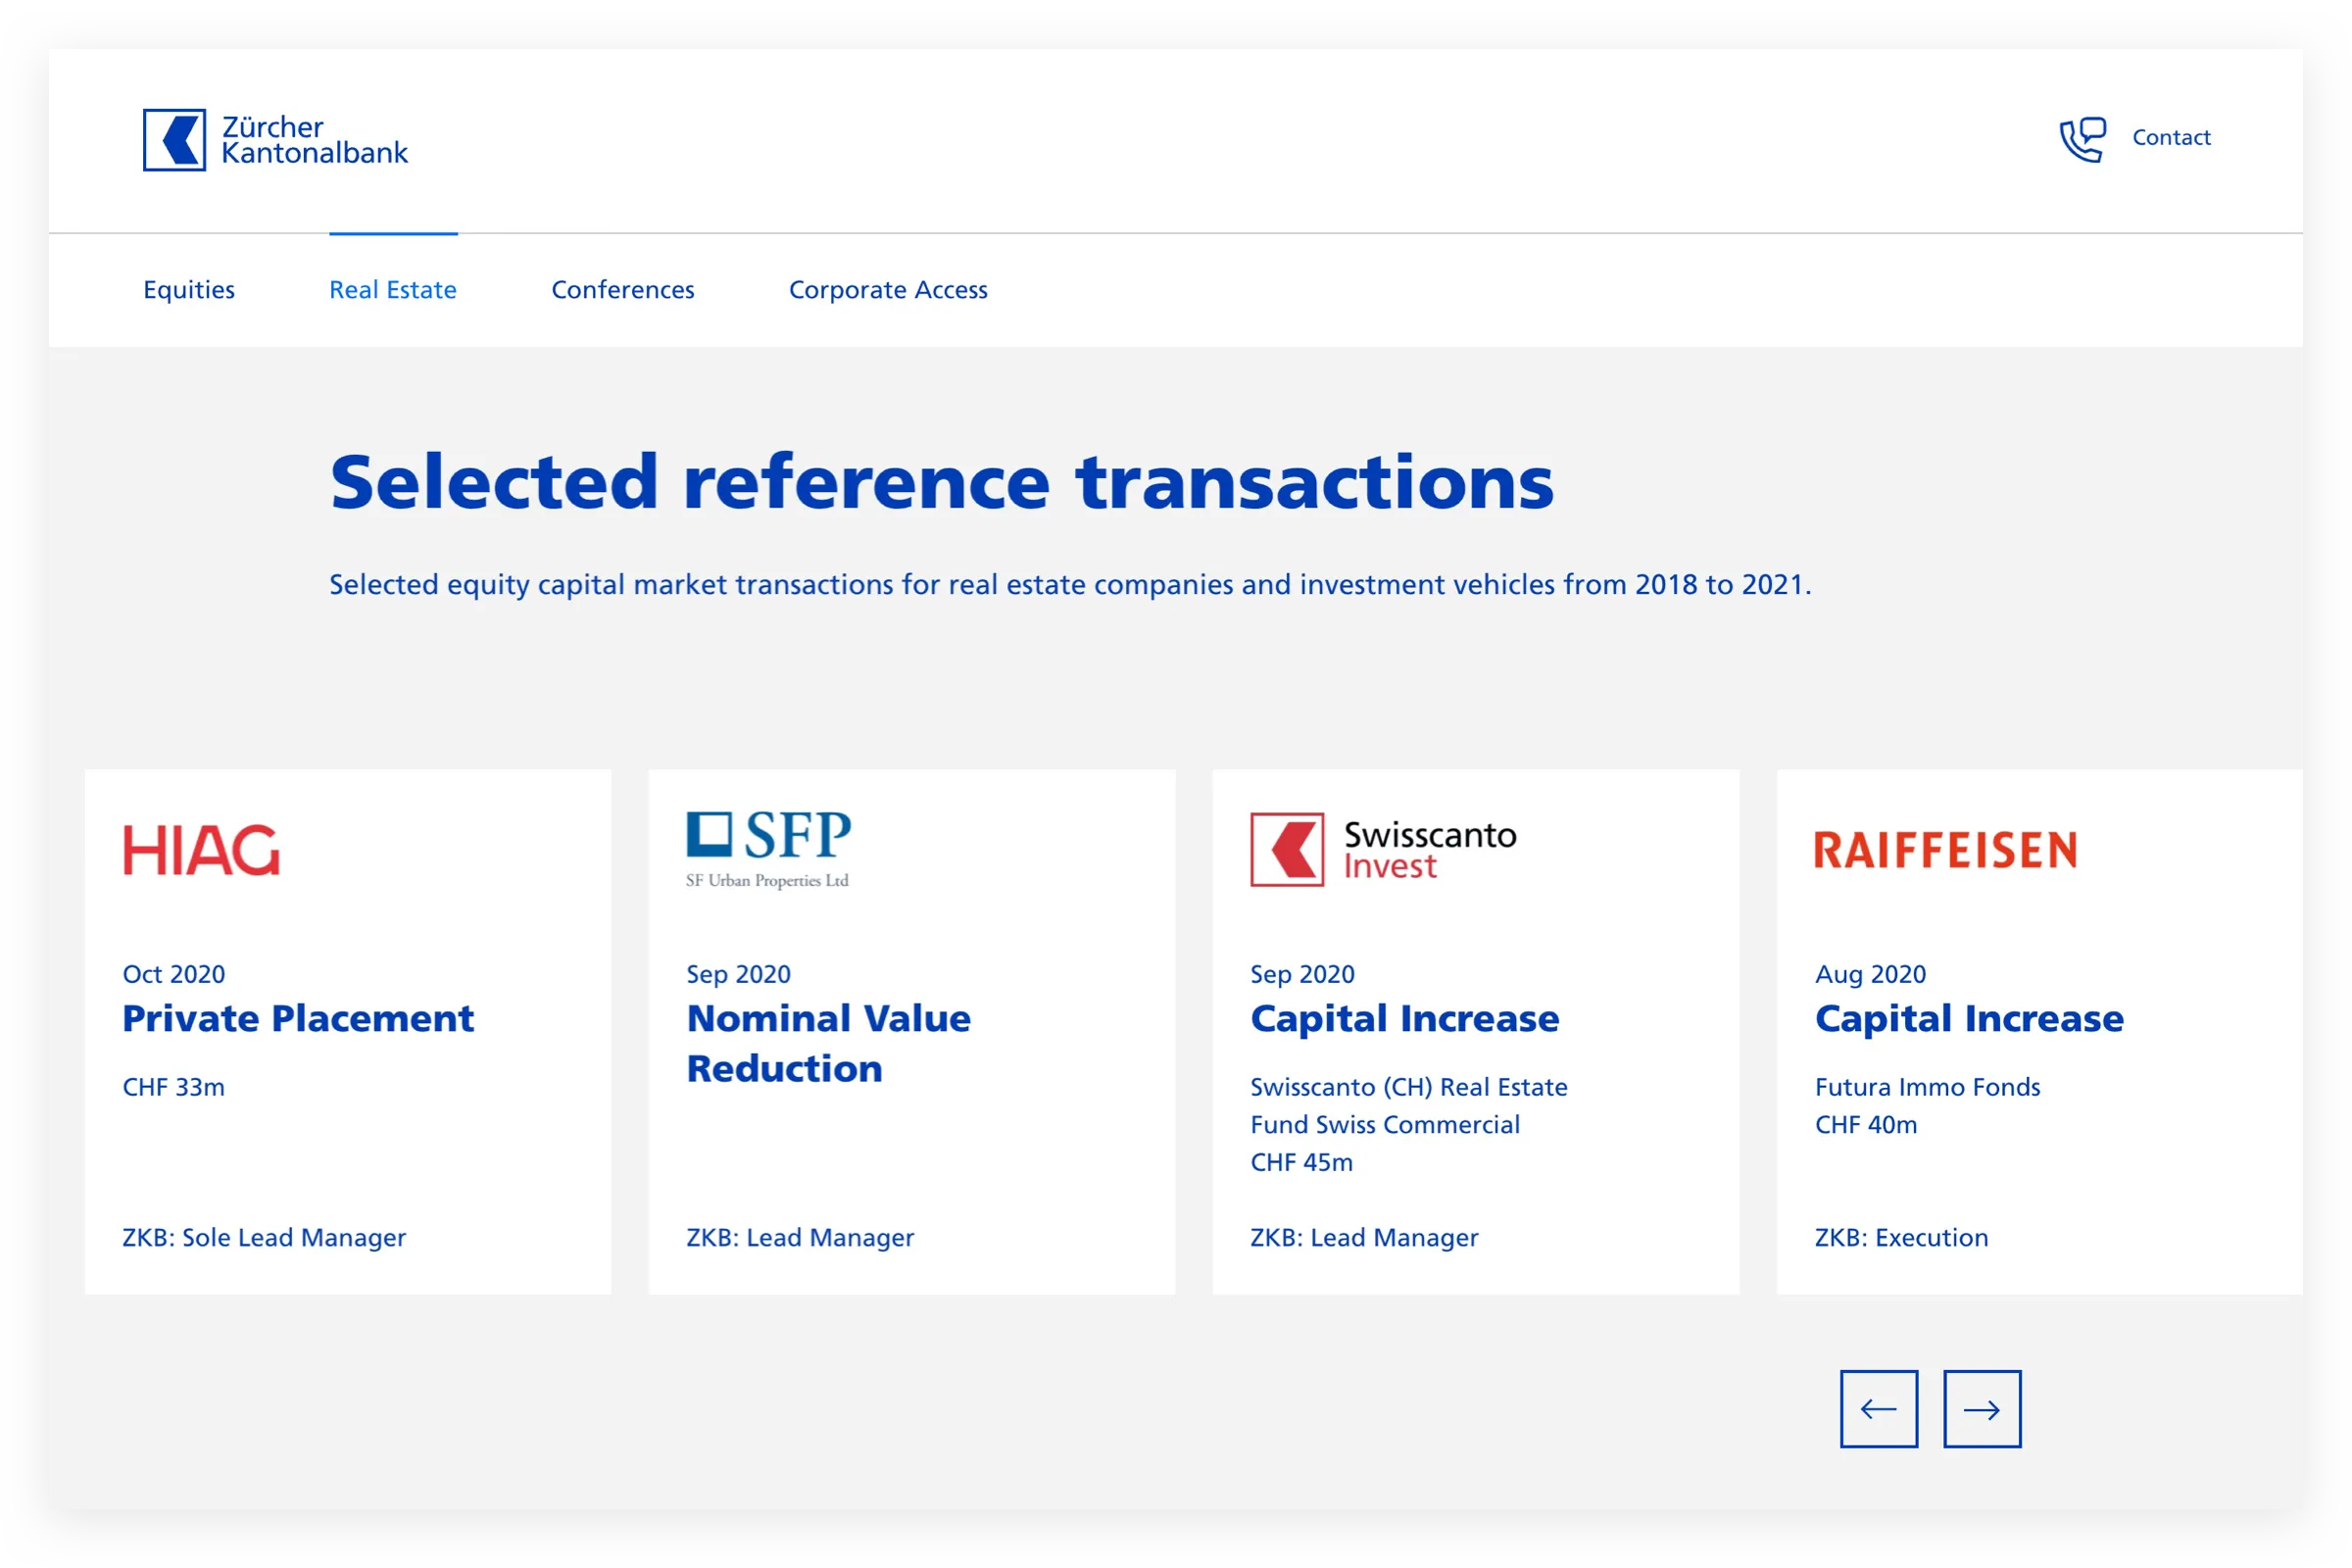Viewport: 2352px width, 1568px height.
Task: Click the previous arrow carousel button
Action: (1878, 1409)
